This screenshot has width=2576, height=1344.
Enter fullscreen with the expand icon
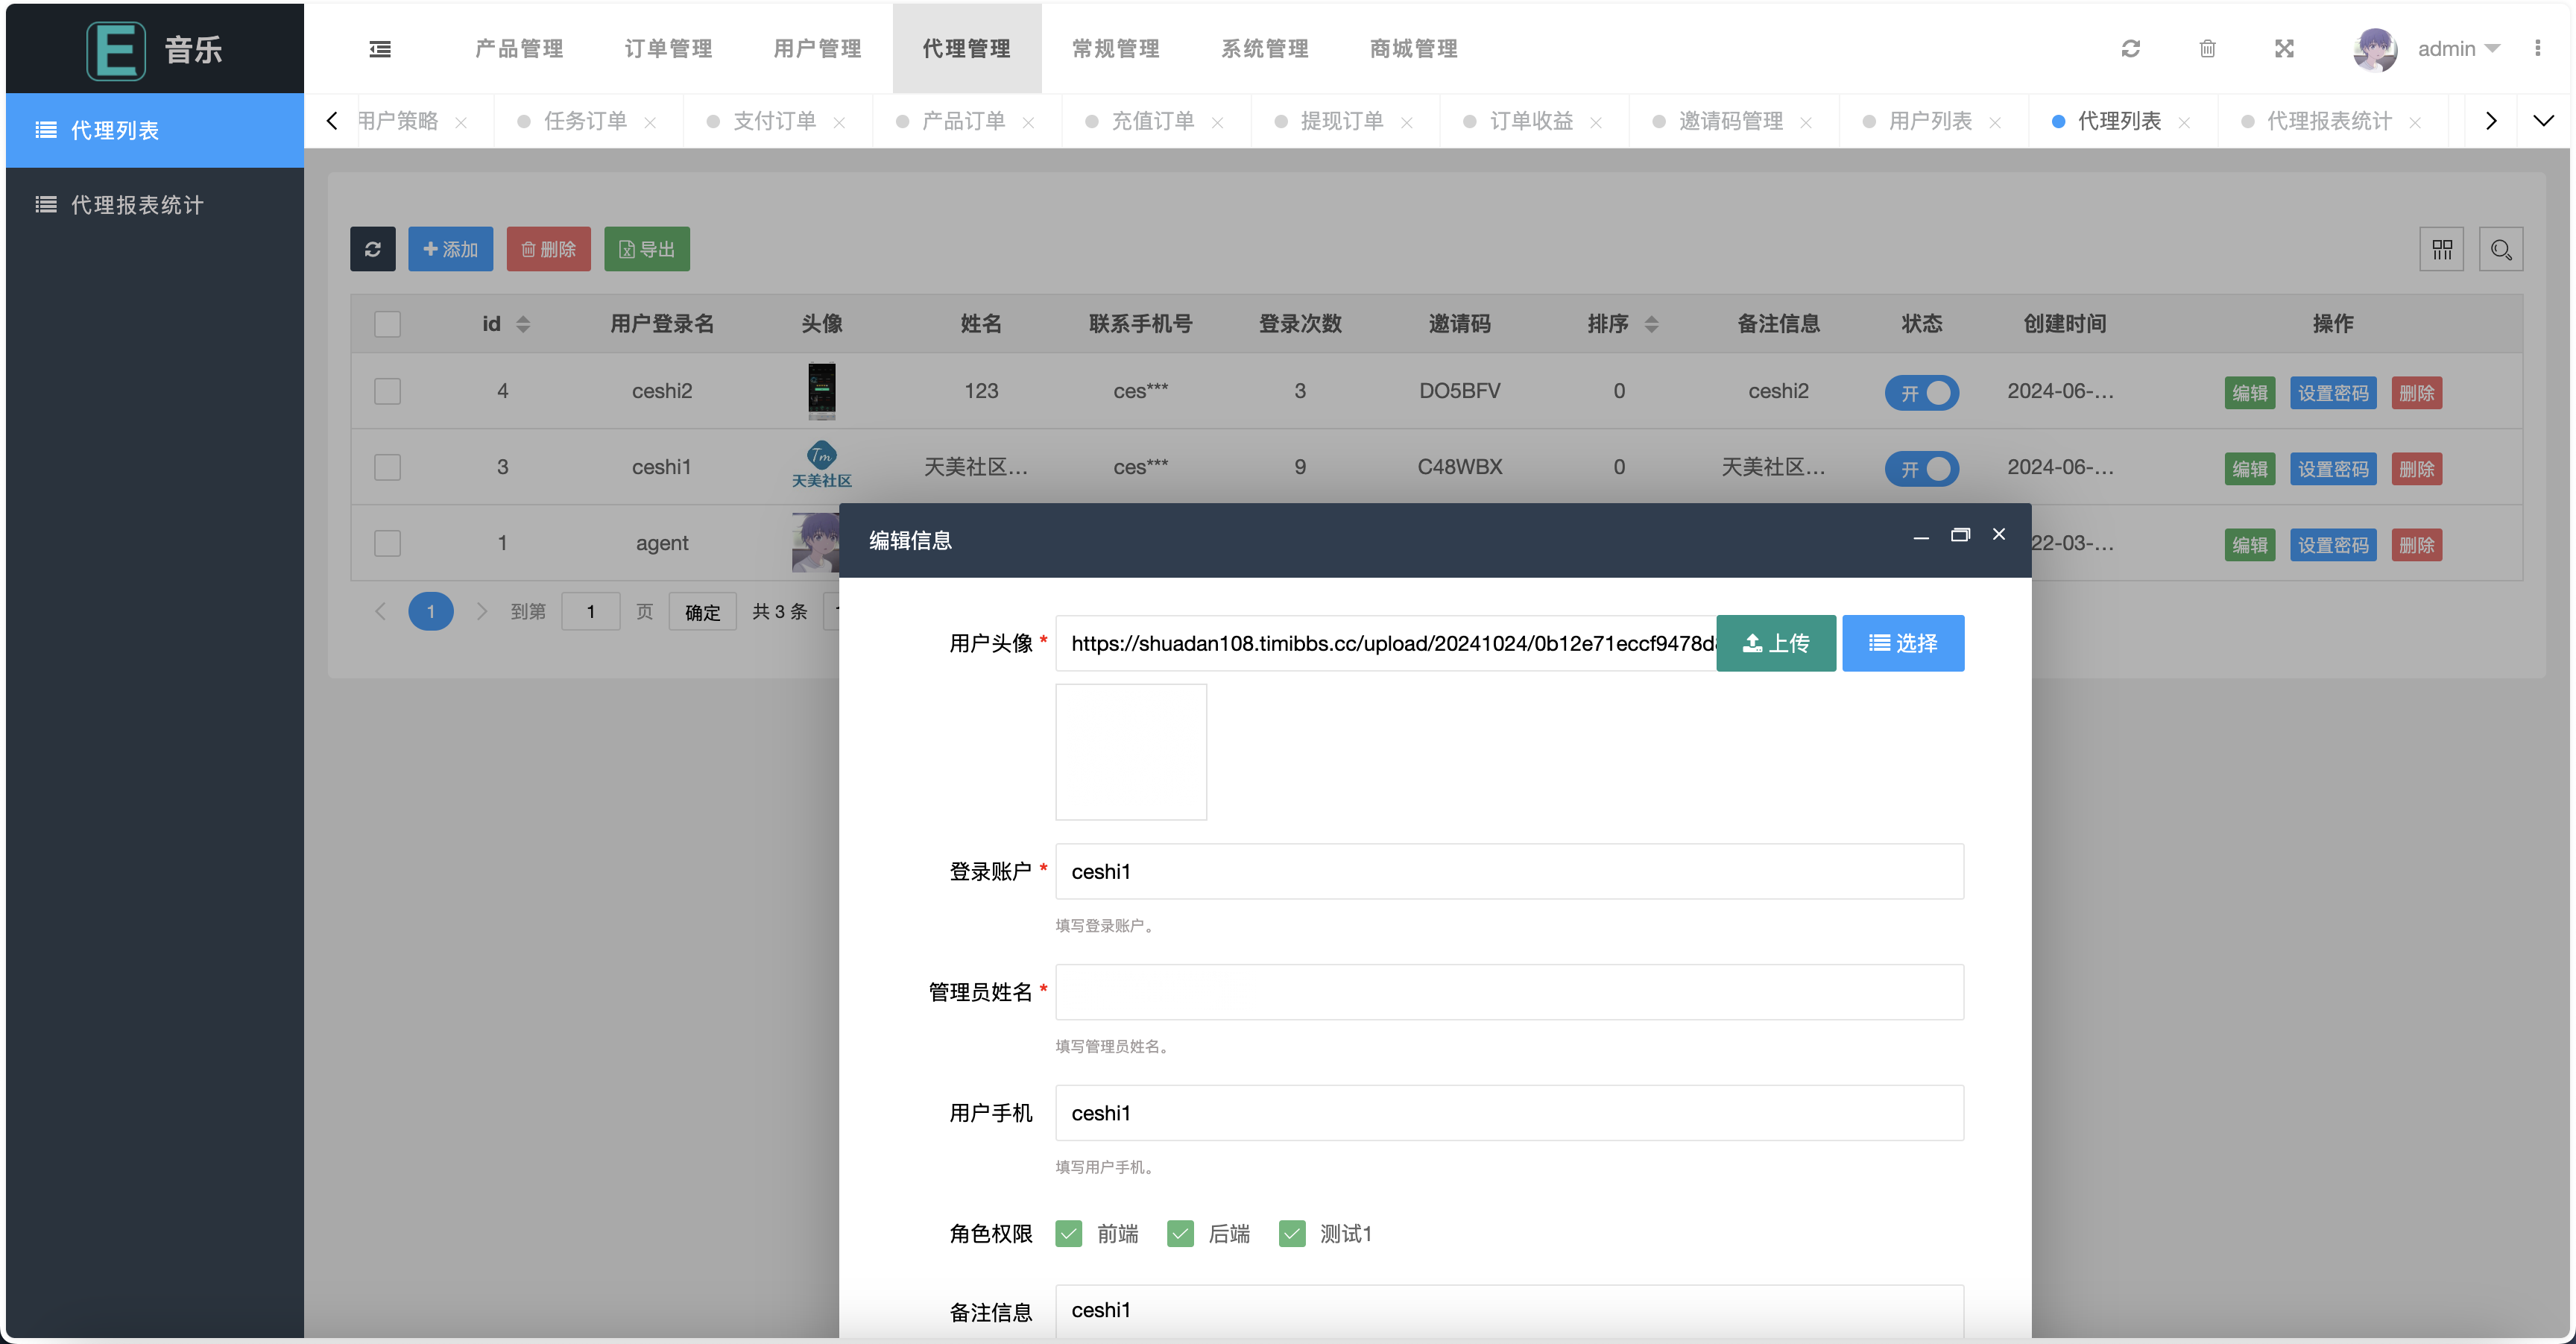2284,48
